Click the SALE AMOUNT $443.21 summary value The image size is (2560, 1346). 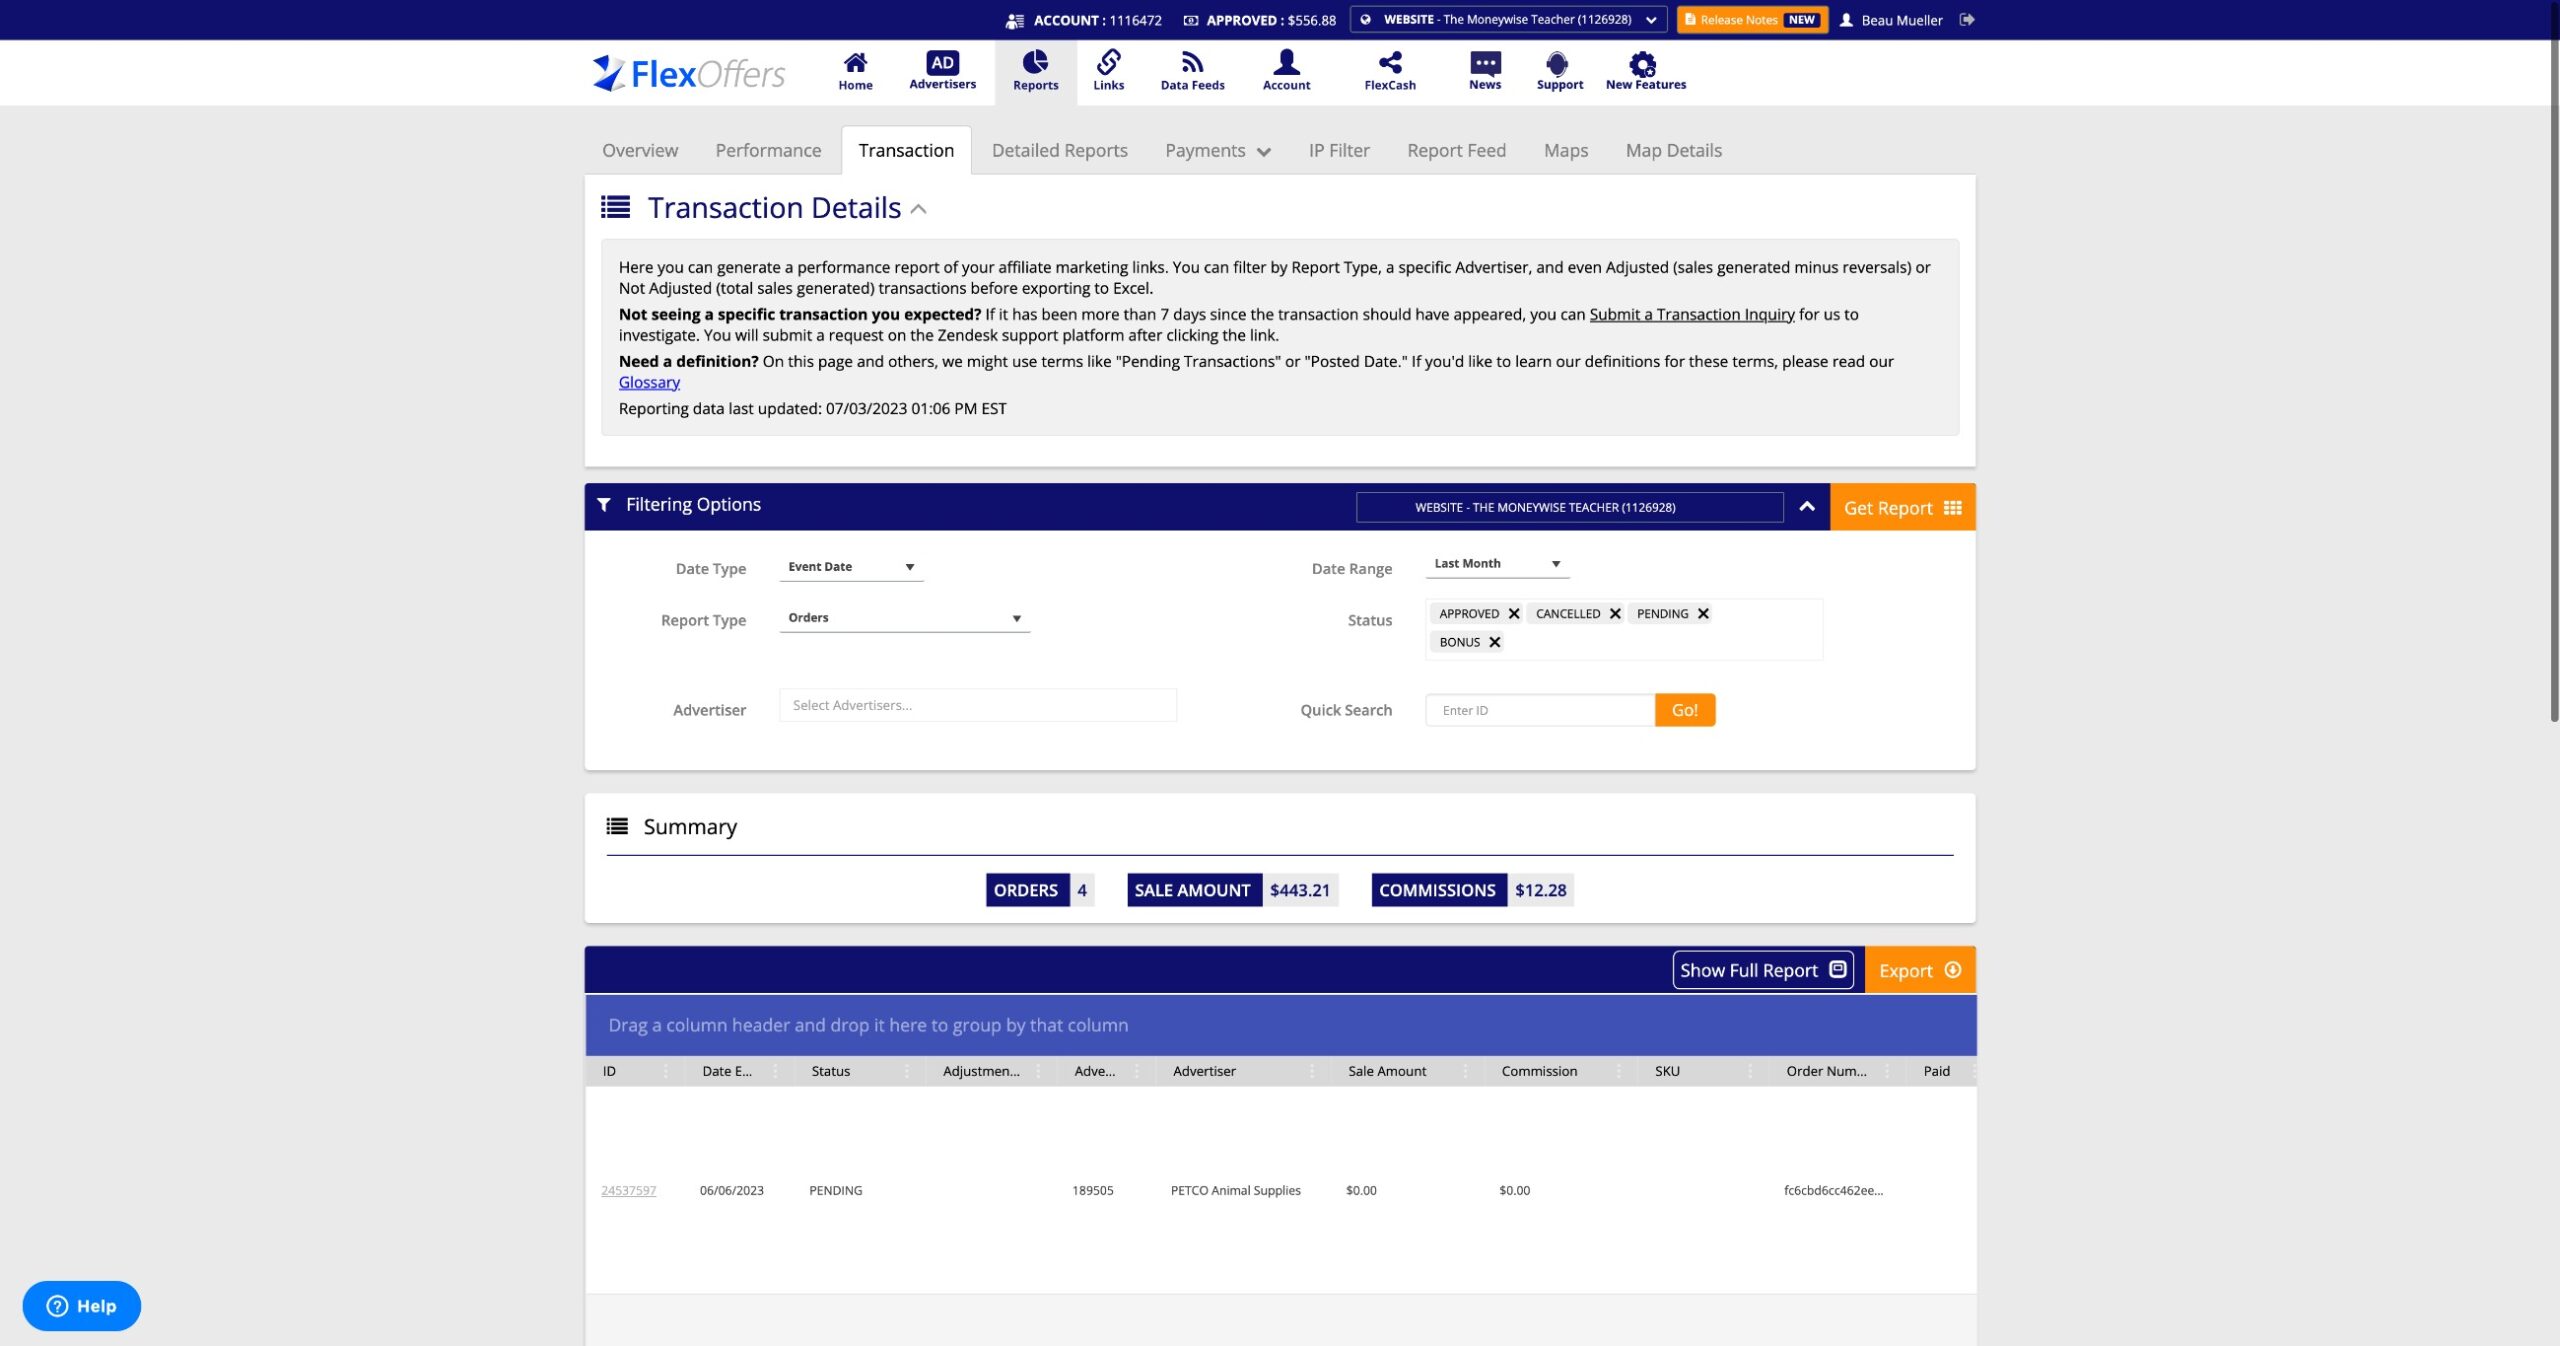pos(1299,890)
